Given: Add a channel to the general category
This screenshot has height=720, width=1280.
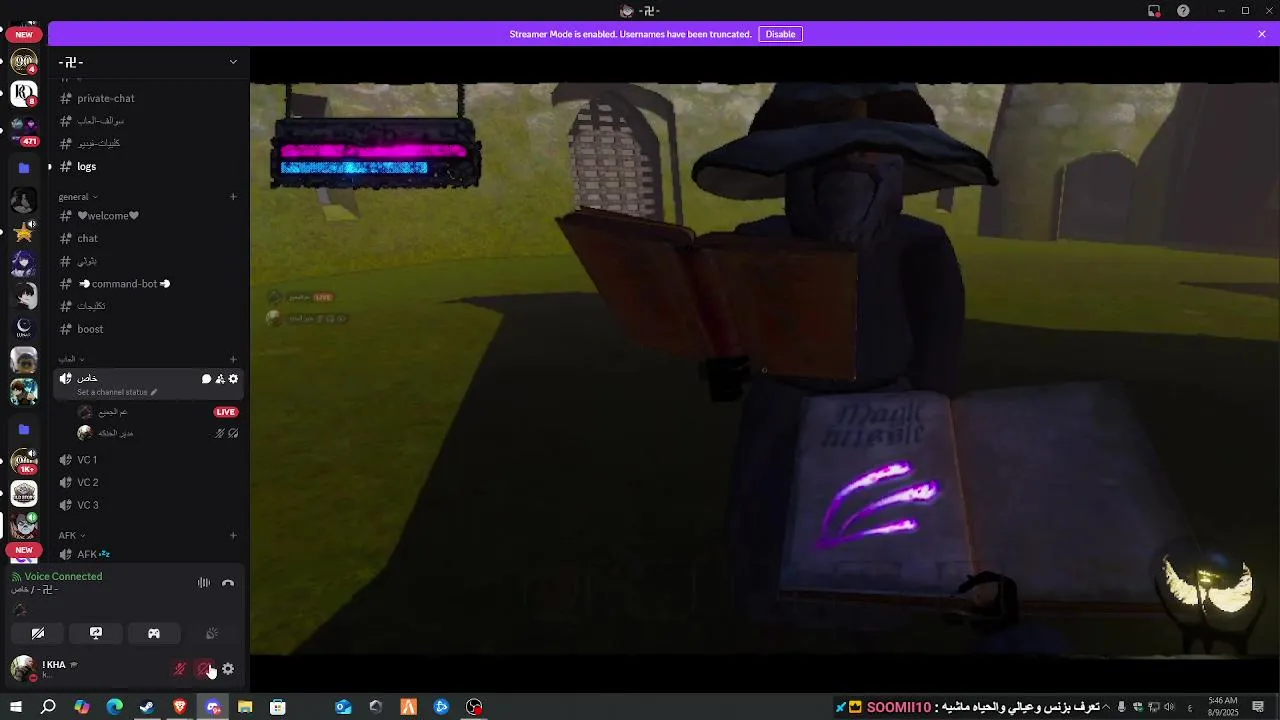Looking at the screenshot, I should [233, 197].
